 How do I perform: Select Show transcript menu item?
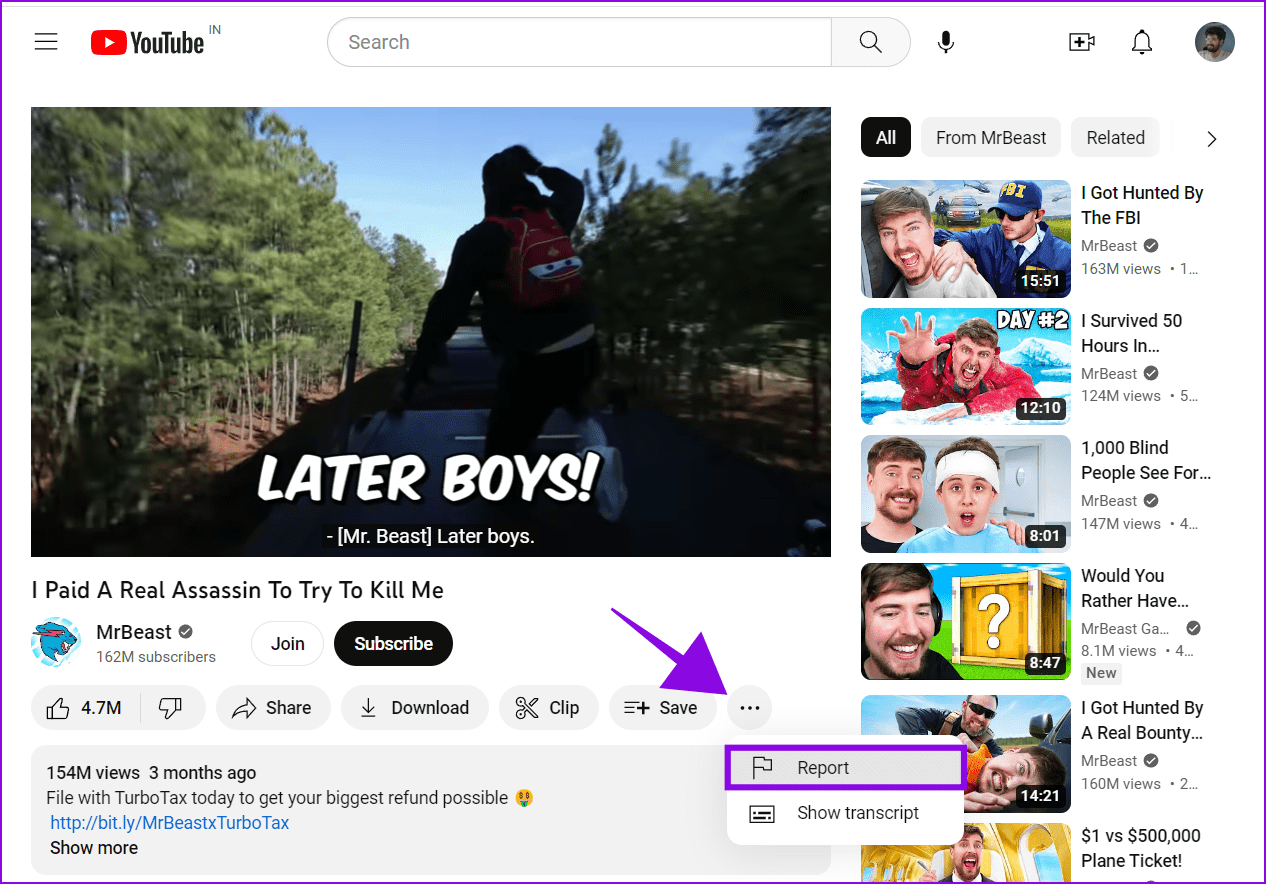845,813
